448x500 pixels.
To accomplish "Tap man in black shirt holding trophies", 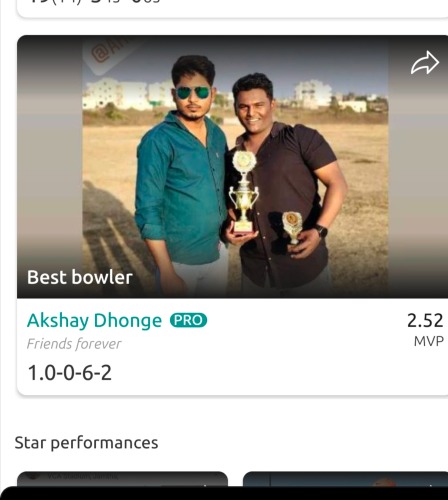I will point(283,183).
